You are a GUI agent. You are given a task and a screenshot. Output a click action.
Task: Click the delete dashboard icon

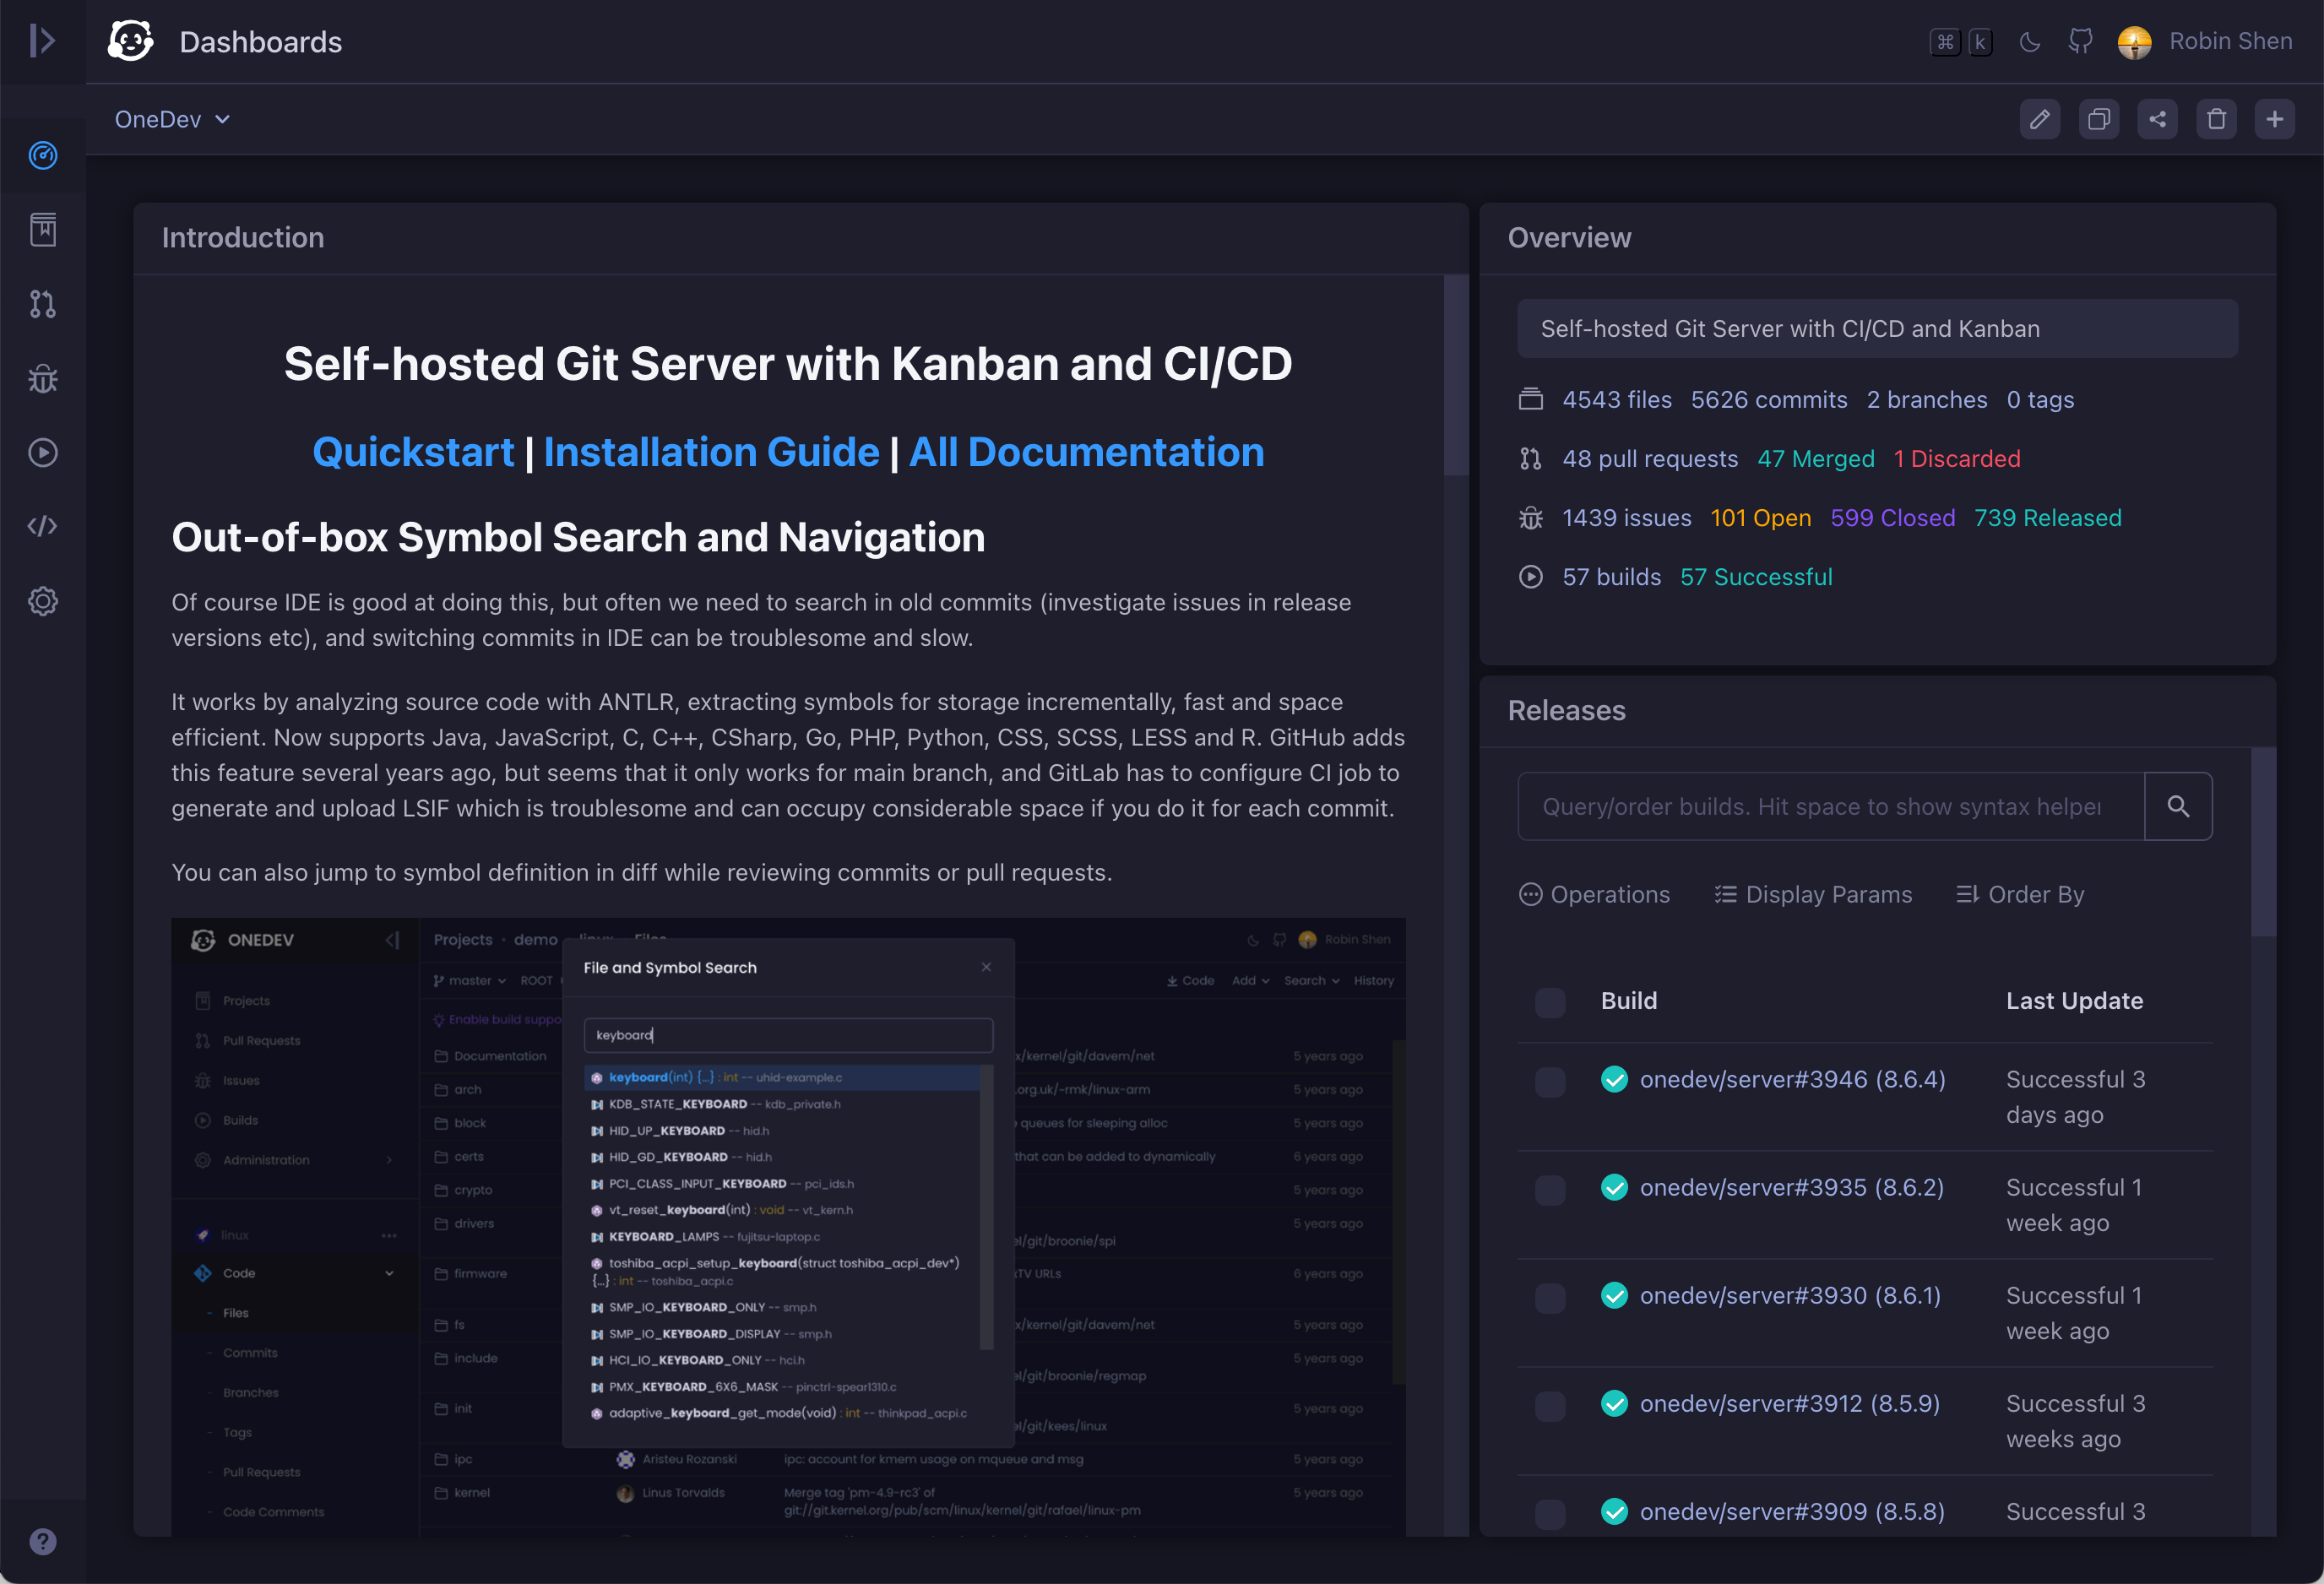tap(2214, 120)
